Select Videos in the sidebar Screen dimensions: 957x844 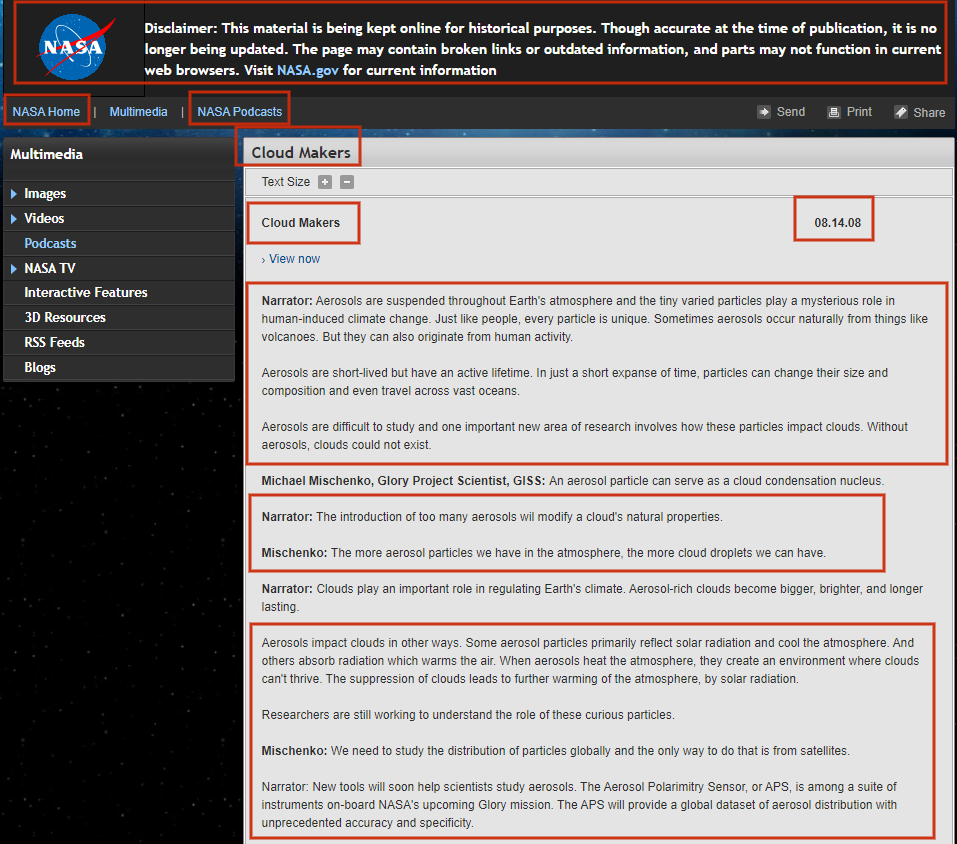(44, 218)
